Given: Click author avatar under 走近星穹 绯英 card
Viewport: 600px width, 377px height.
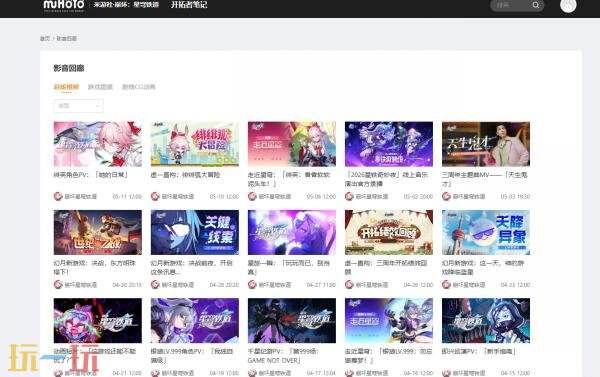Looking at the screenshot, I should pos(252,196).
